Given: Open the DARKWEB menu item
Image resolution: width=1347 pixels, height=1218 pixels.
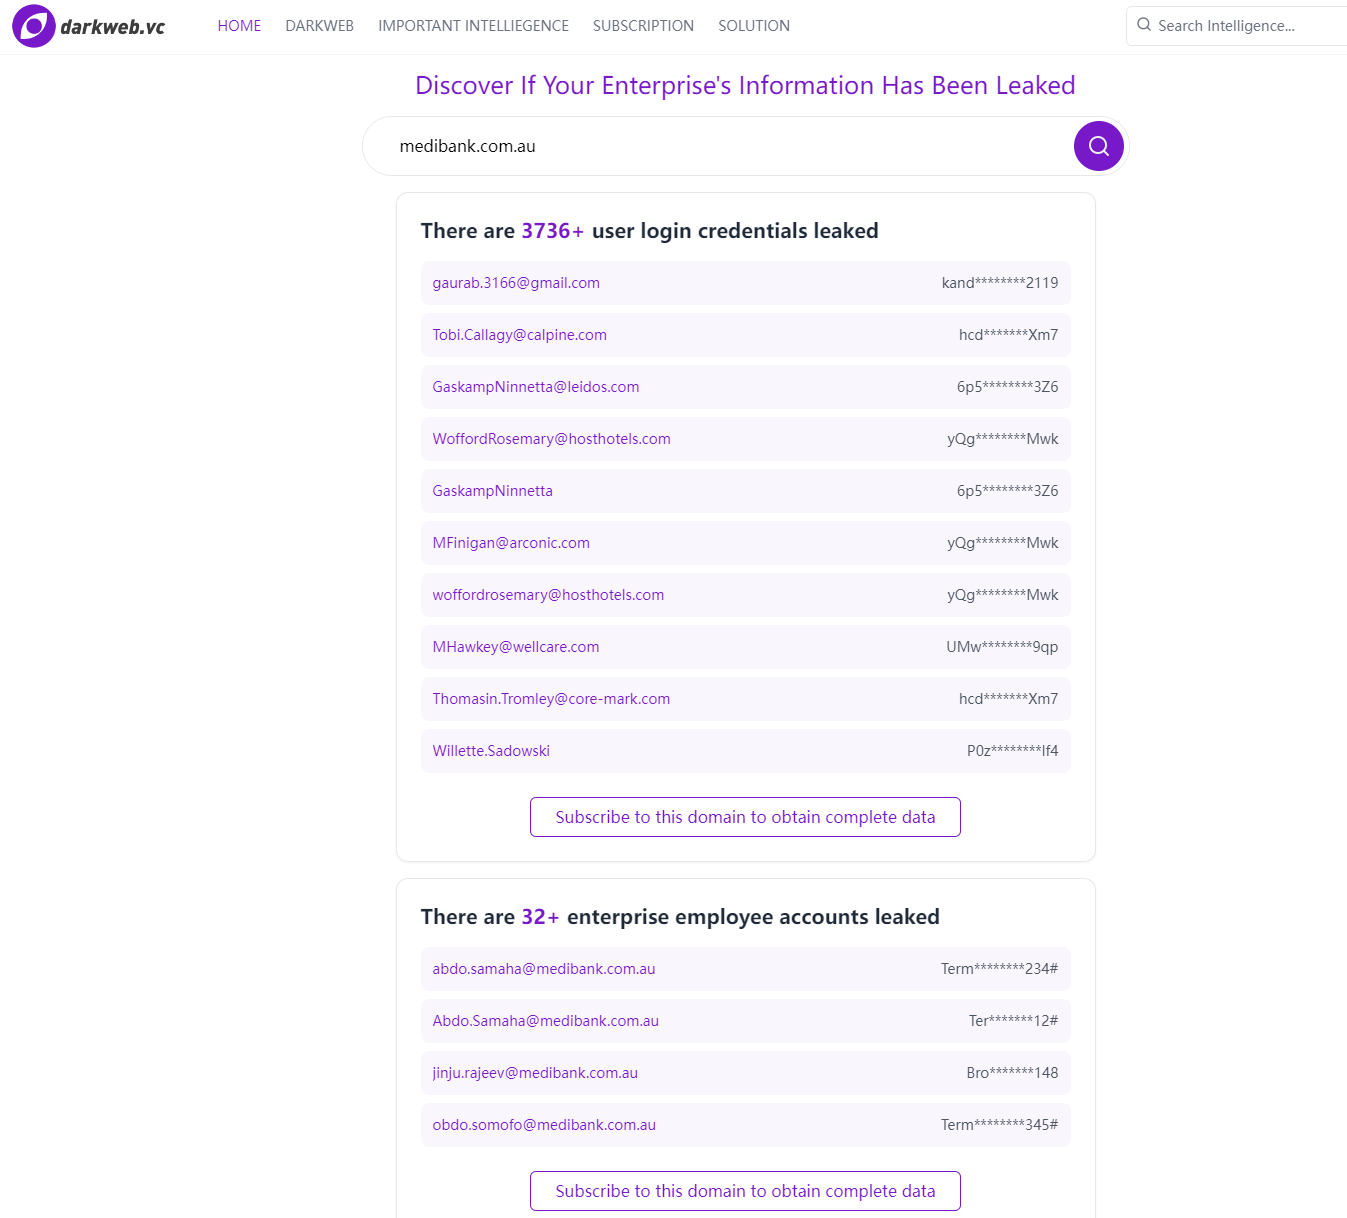Looking at the screenshot, I should (319, 26).
